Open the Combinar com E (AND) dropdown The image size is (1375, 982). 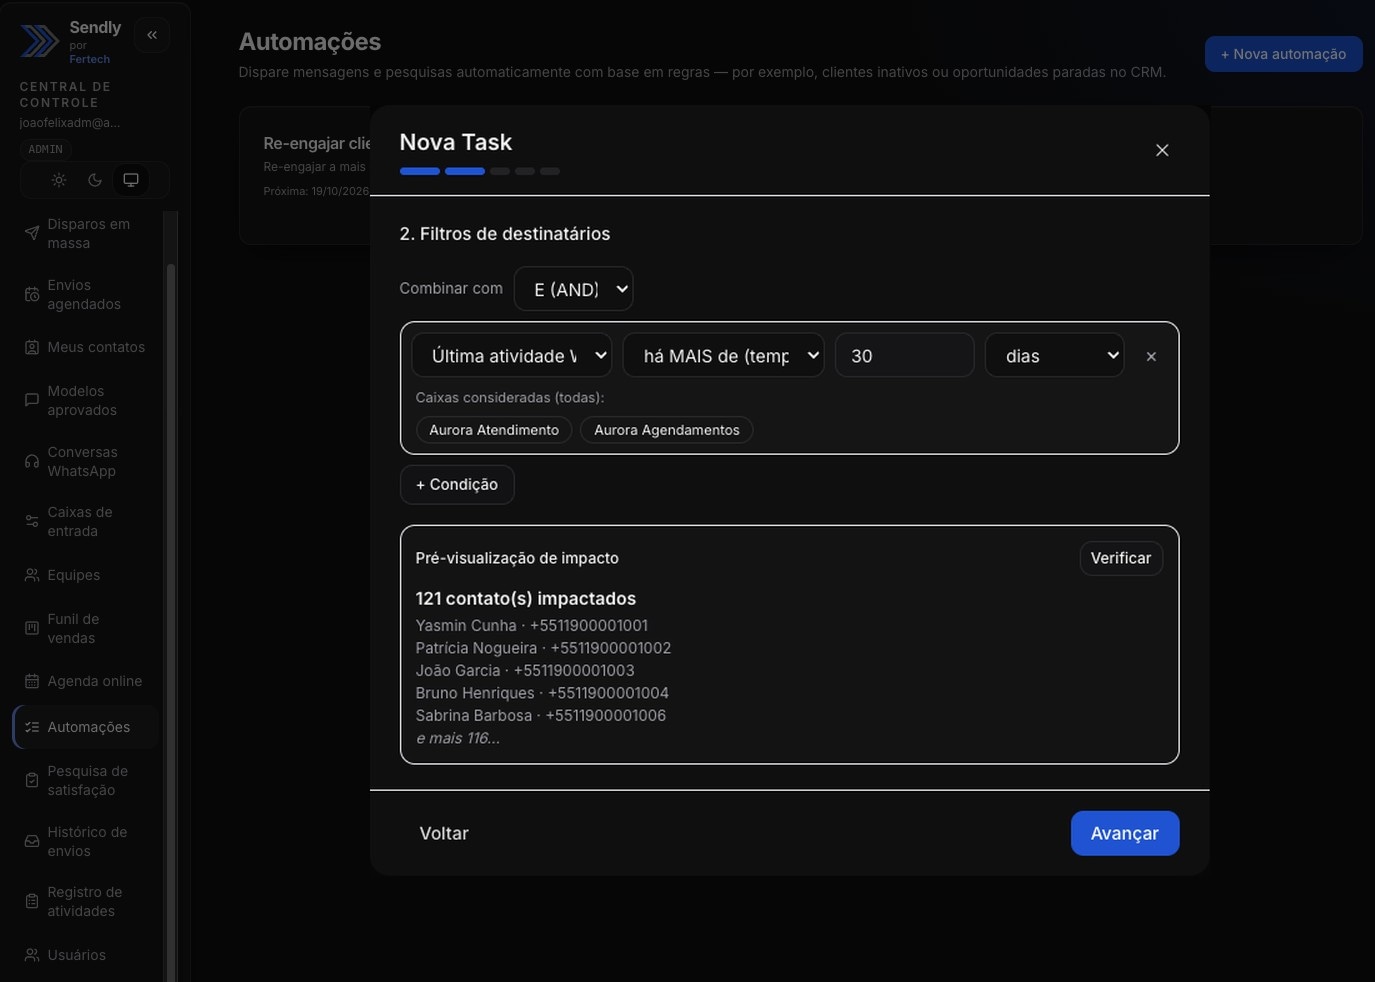(x=573, y=289)
